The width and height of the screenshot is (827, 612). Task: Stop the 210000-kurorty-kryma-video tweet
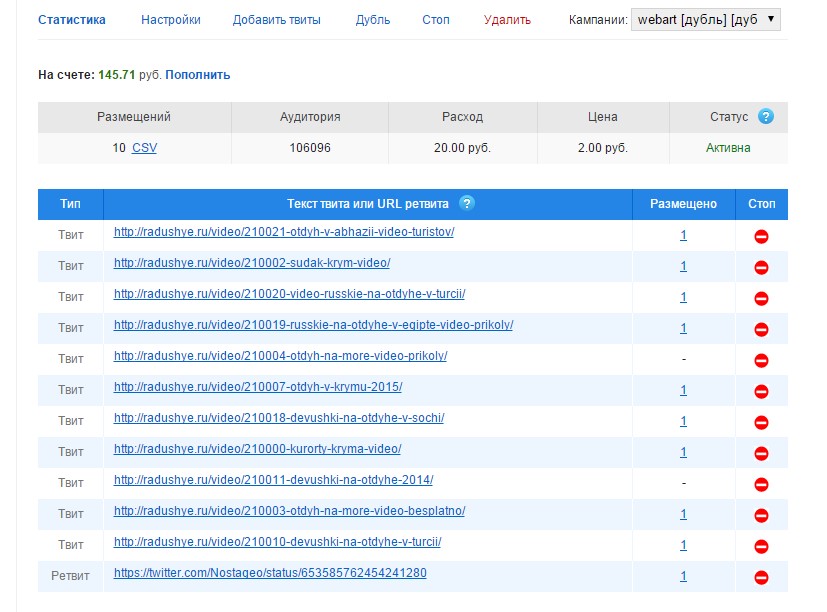[x=761, y=454]
